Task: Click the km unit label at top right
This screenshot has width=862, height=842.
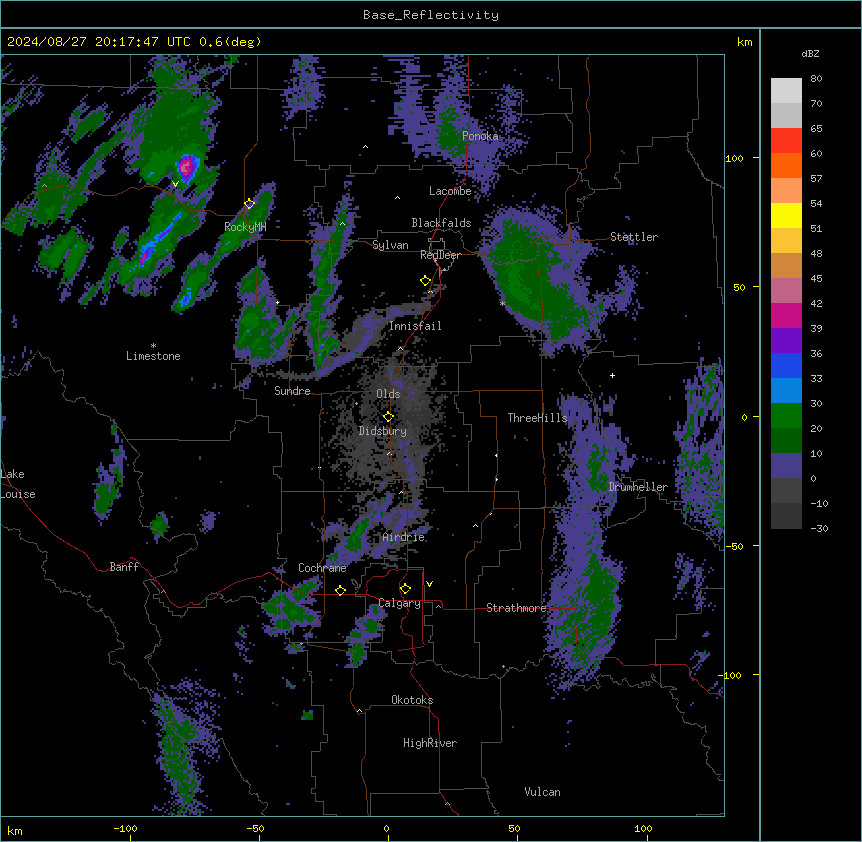Action: click(x=745, y=42)
